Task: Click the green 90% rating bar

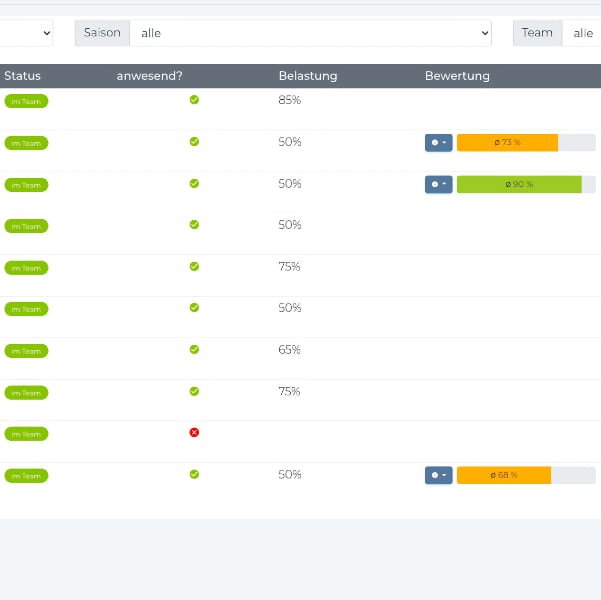Action: 519,184
